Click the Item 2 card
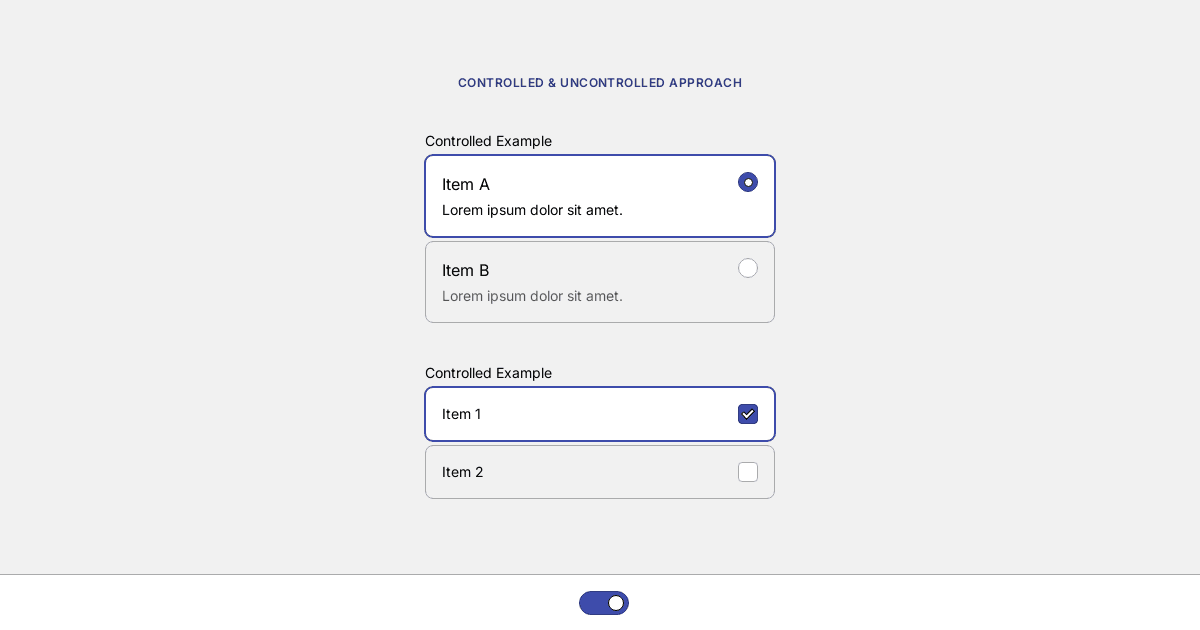 point(600,472)
